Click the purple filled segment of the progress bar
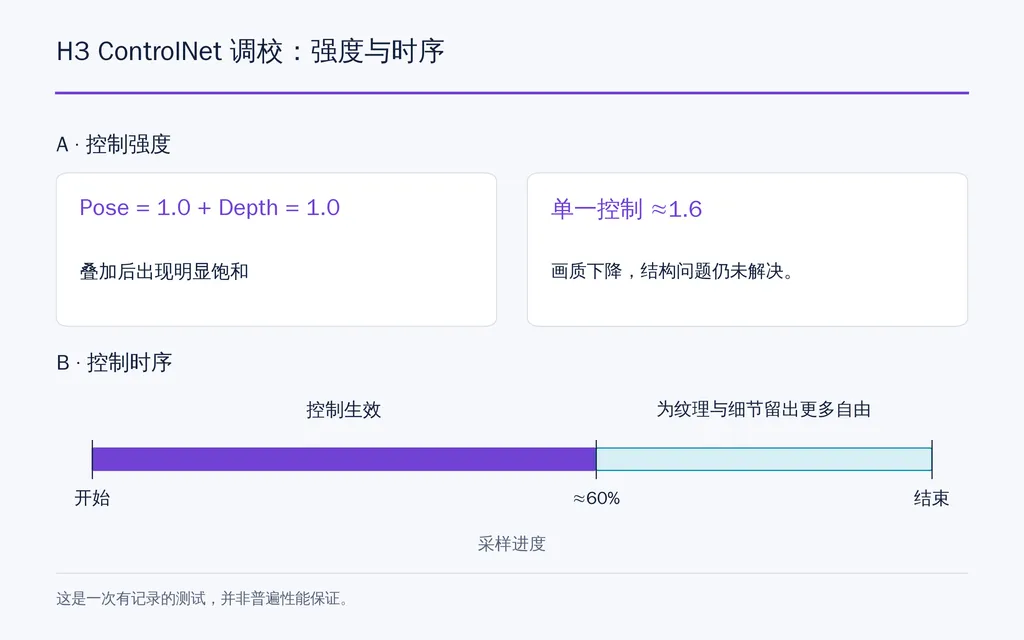Image resolution: width=1024 pixels, height=640 pixels. pyautogui.click(x=344, y=459)
